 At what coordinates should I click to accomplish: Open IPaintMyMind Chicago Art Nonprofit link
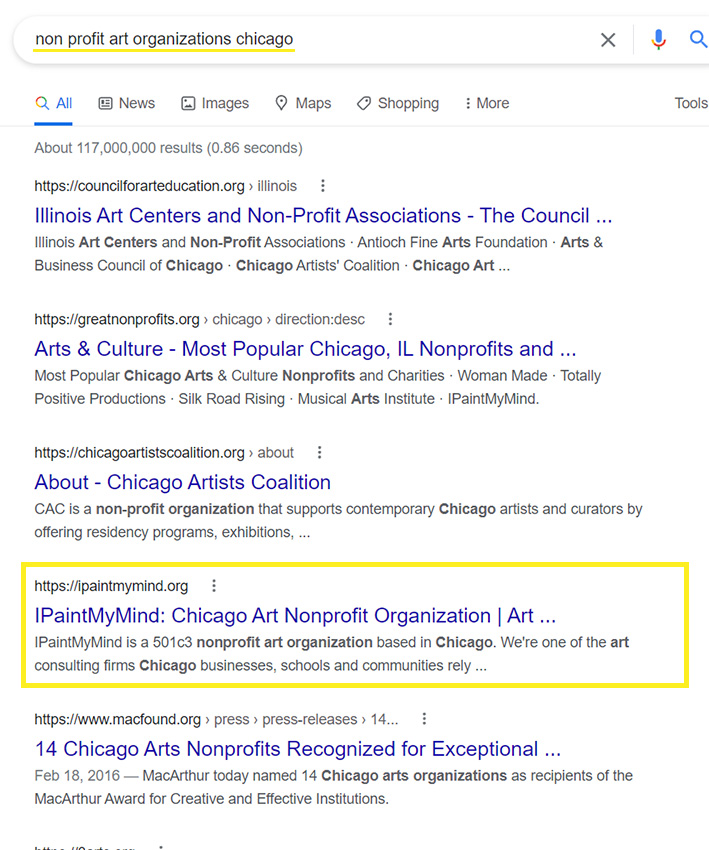point(295,615)
